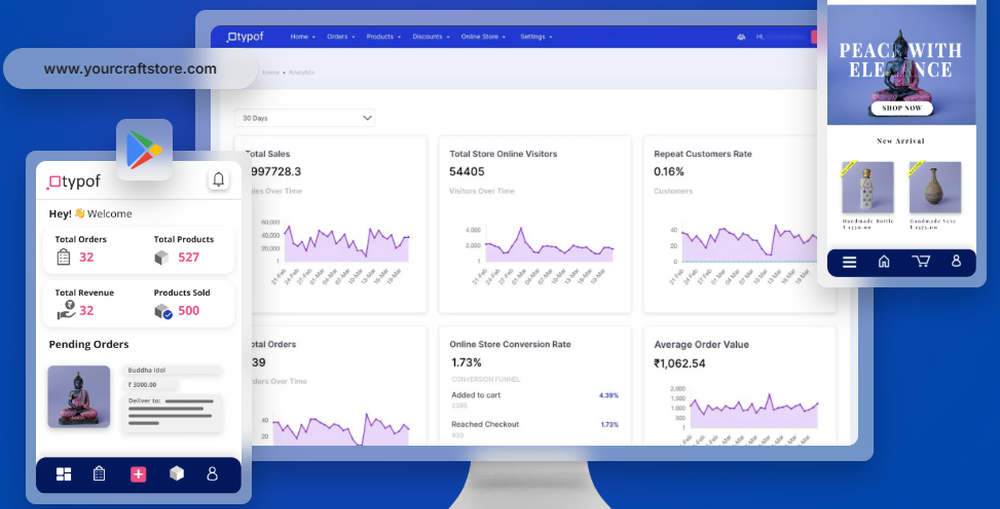The image size is (1000, 509).
Task: Open the Buddha Idol pending order thumbnail
Action: click(78, 396)
